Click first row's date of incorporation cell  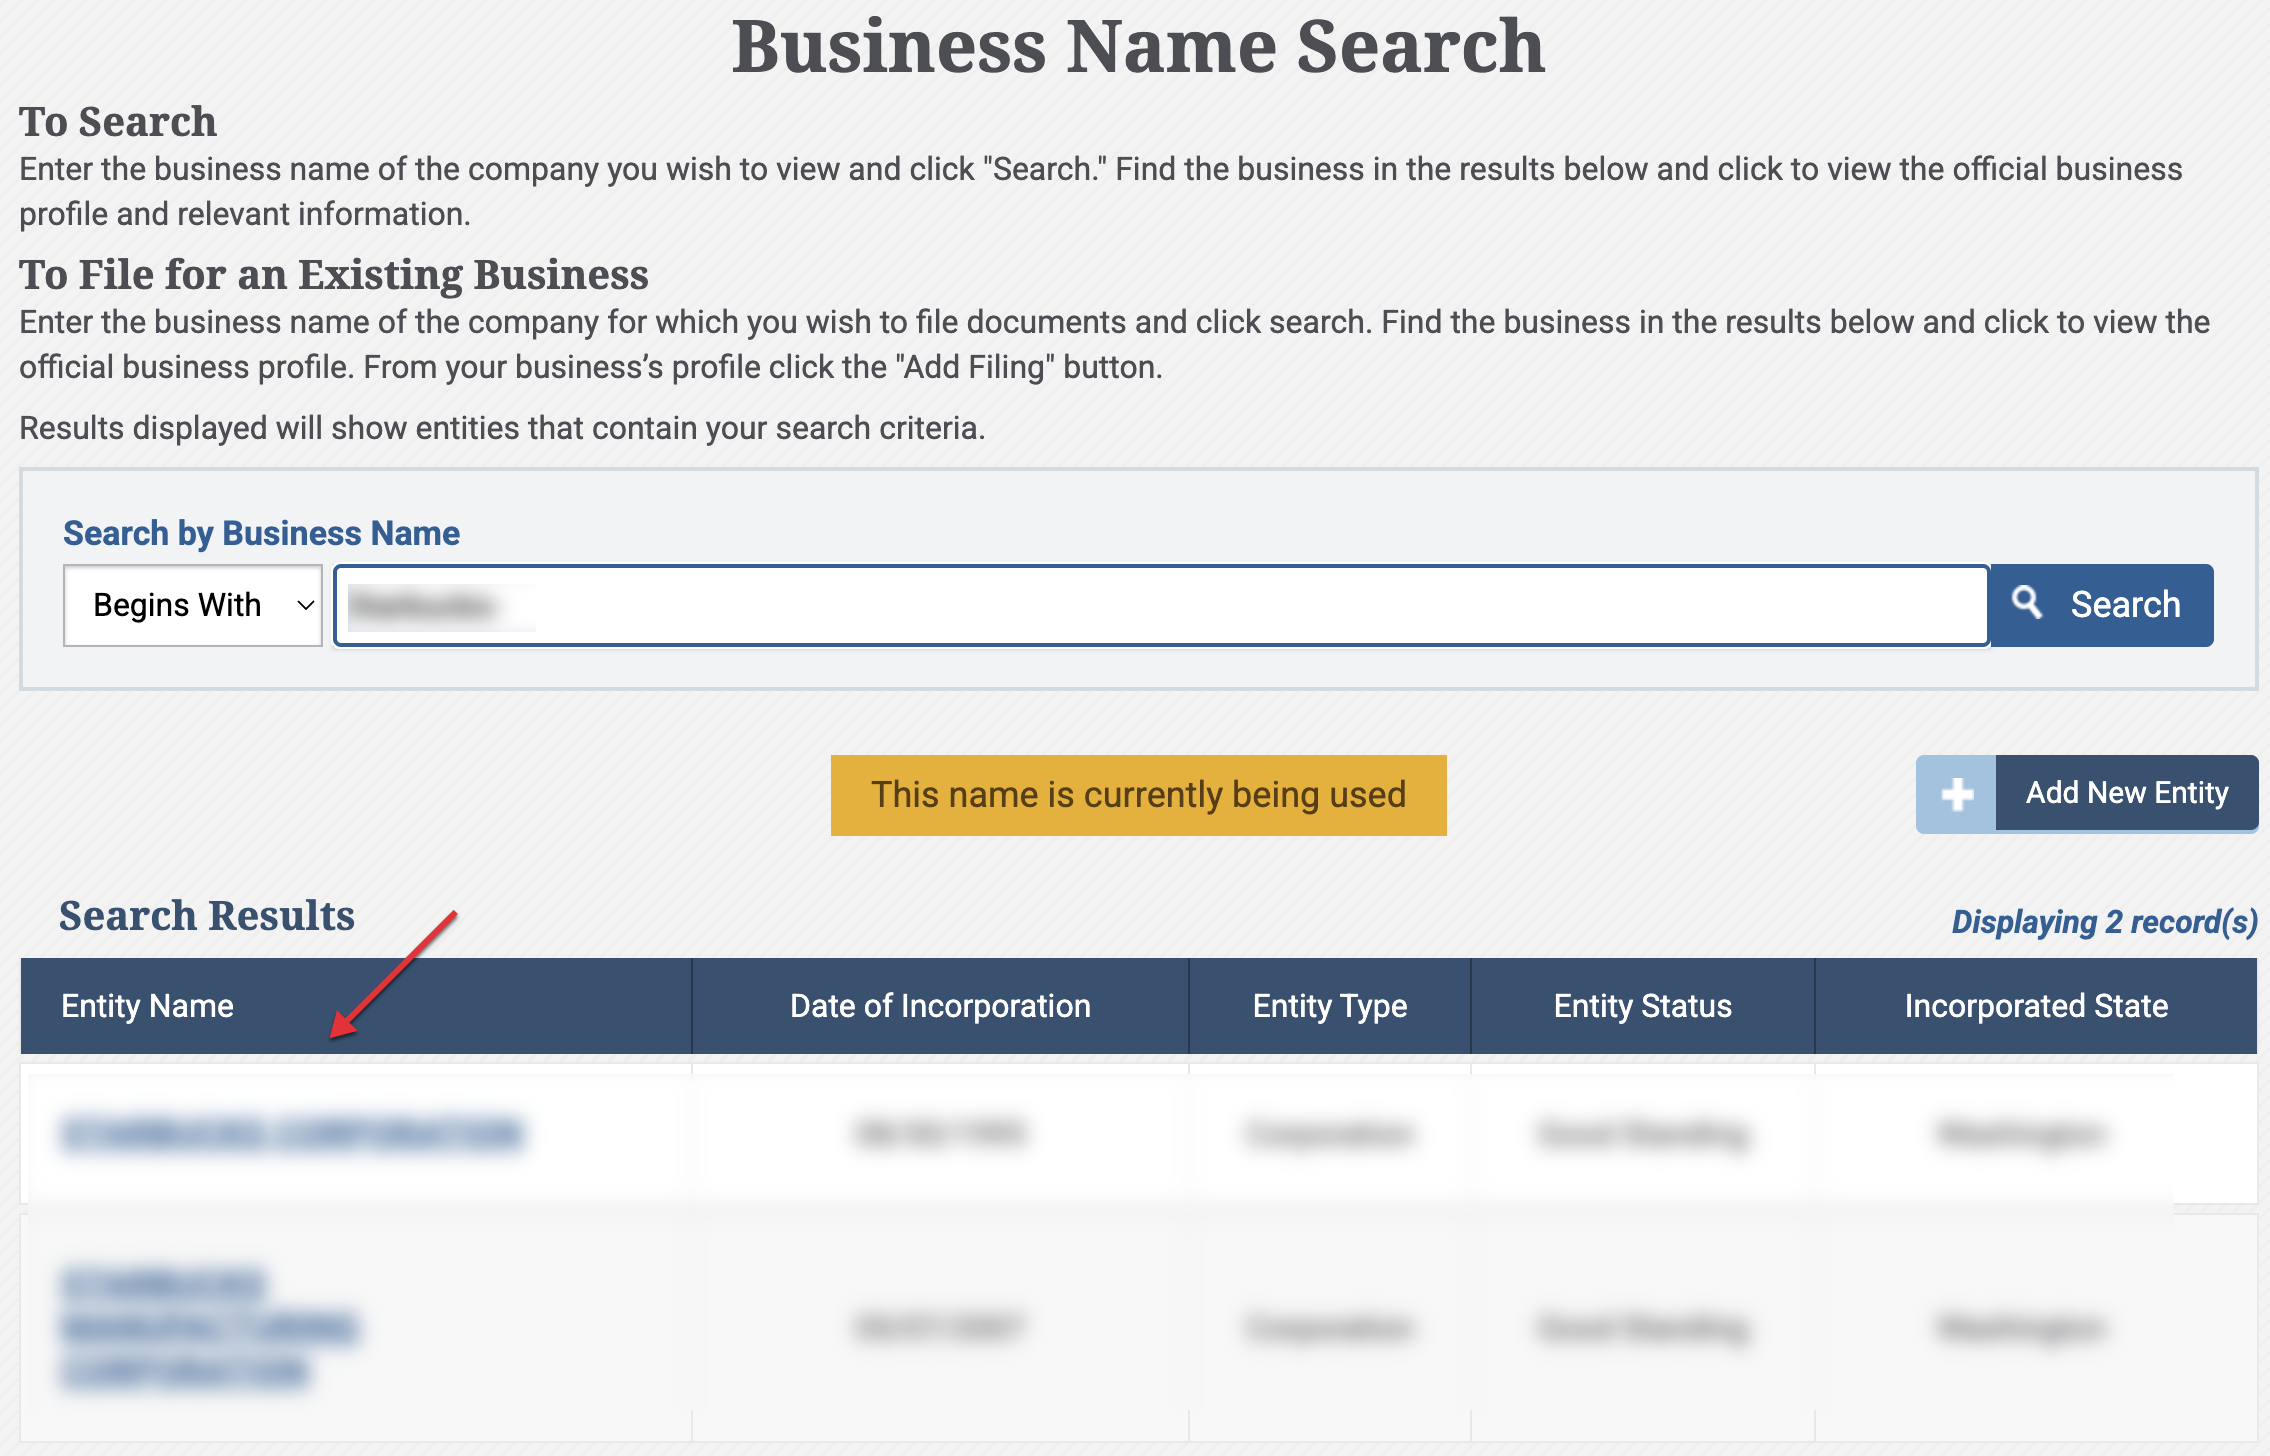940,1134
